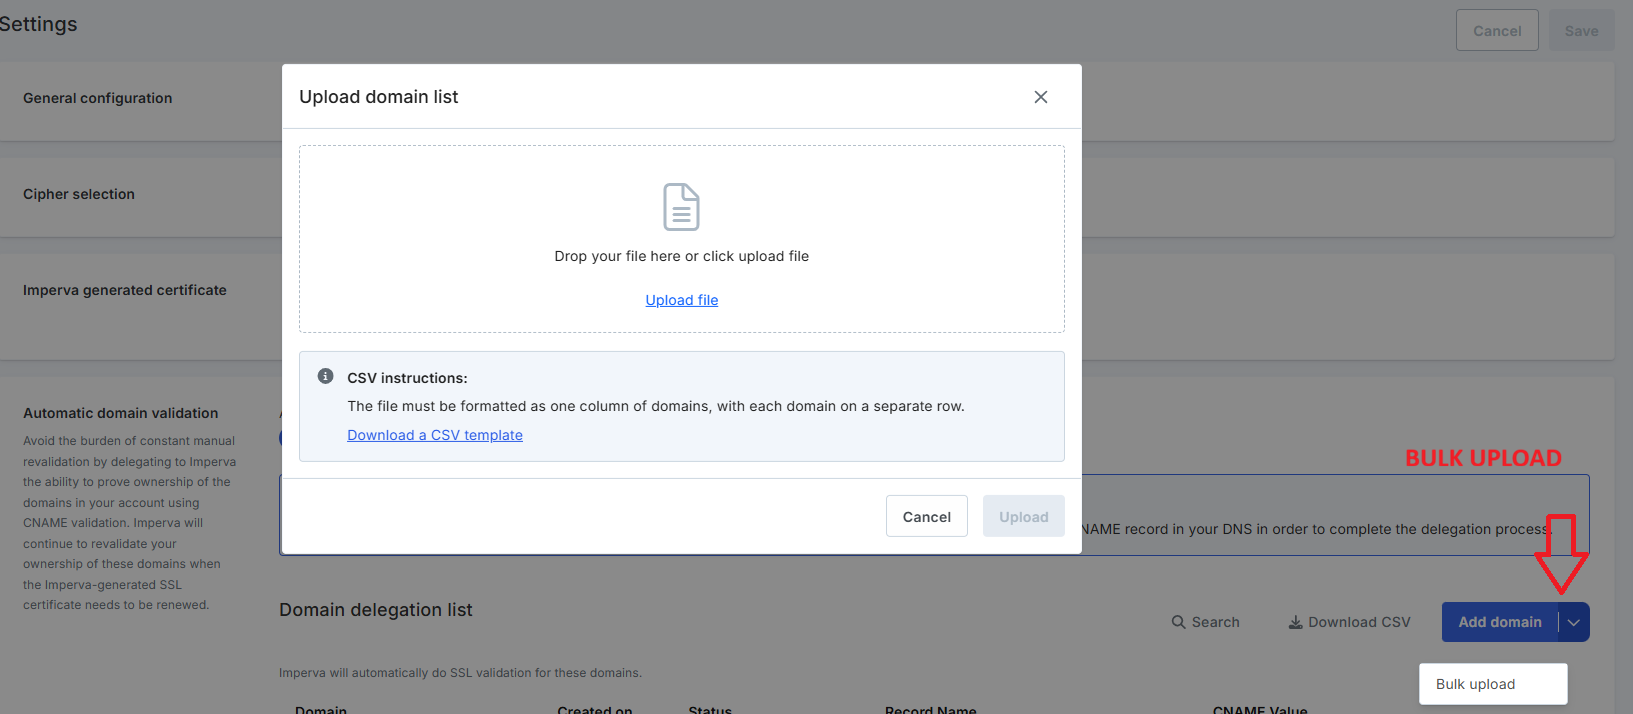Click the Search magnifier icon
1633x714 pixels.
tap(1179, 622)
